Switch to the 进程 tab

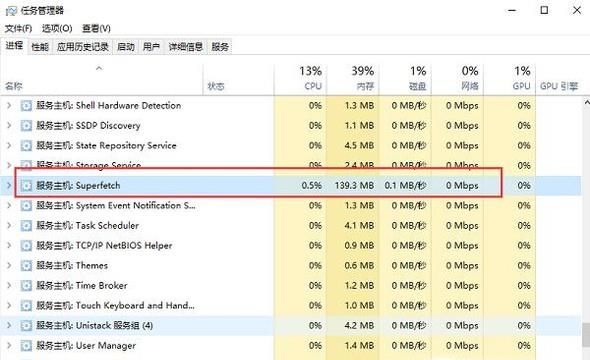tap(14, 46)
